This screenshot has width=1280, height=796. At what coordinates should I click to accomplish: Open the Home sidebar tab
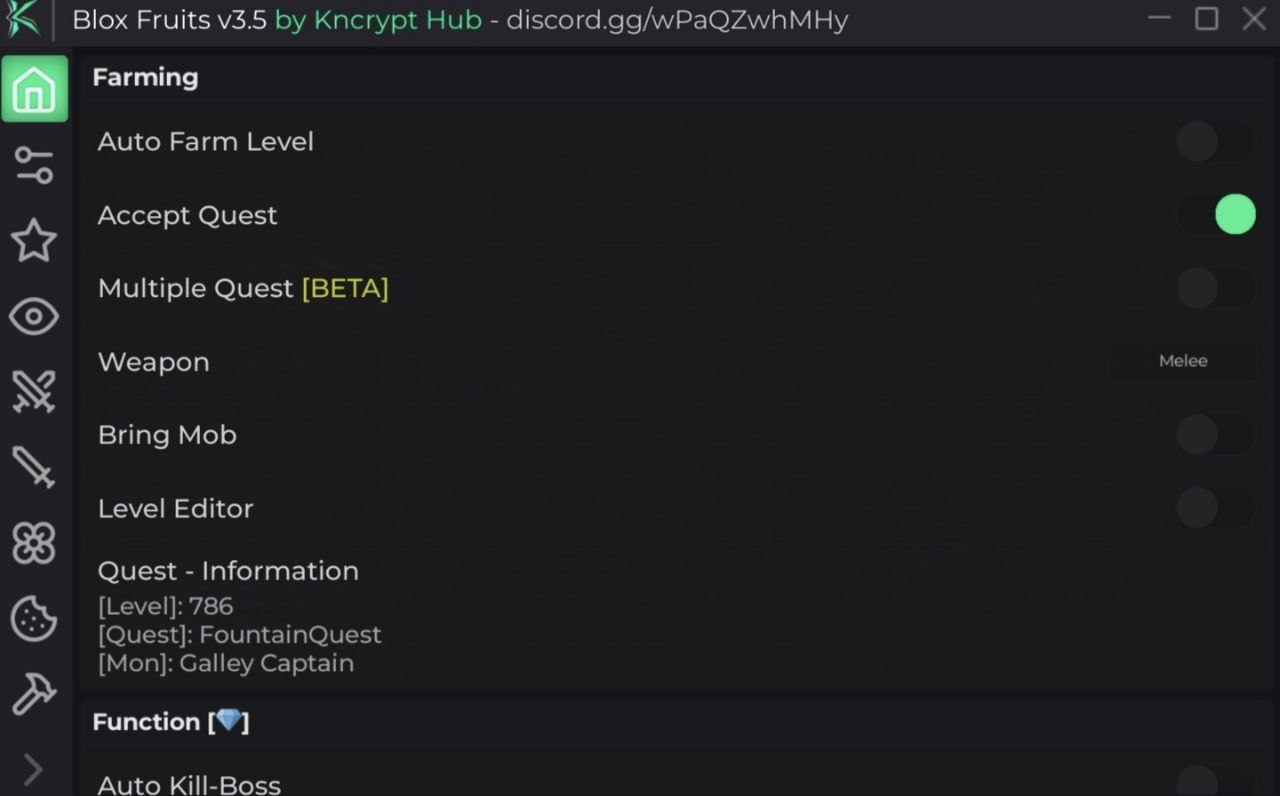tap(34, 90)
